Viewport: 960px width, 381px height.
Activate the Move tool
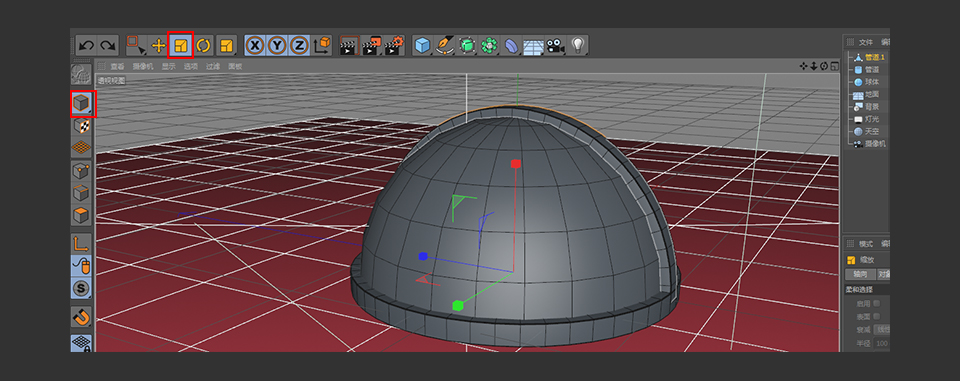click(x=159, y=45)
